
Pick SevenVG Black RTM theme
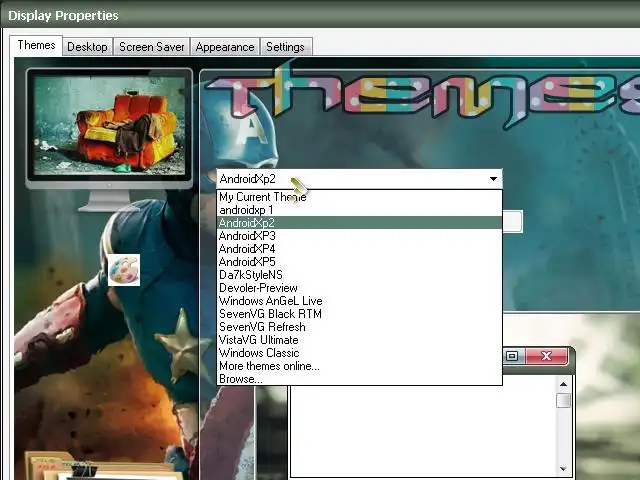(359, 314)
